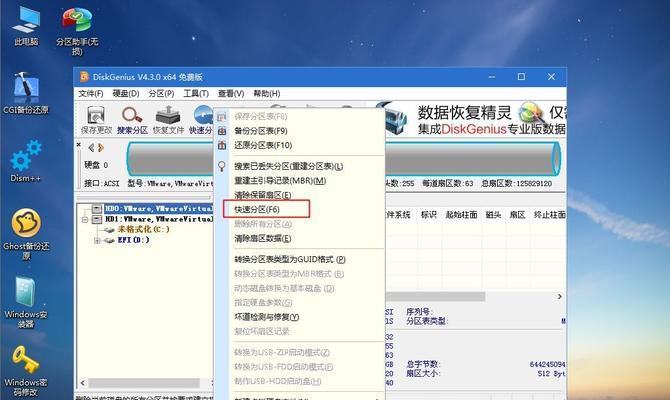Select EFI(D:) partition in tree
The image size is (670, 400).
click(x=133, y=240)
